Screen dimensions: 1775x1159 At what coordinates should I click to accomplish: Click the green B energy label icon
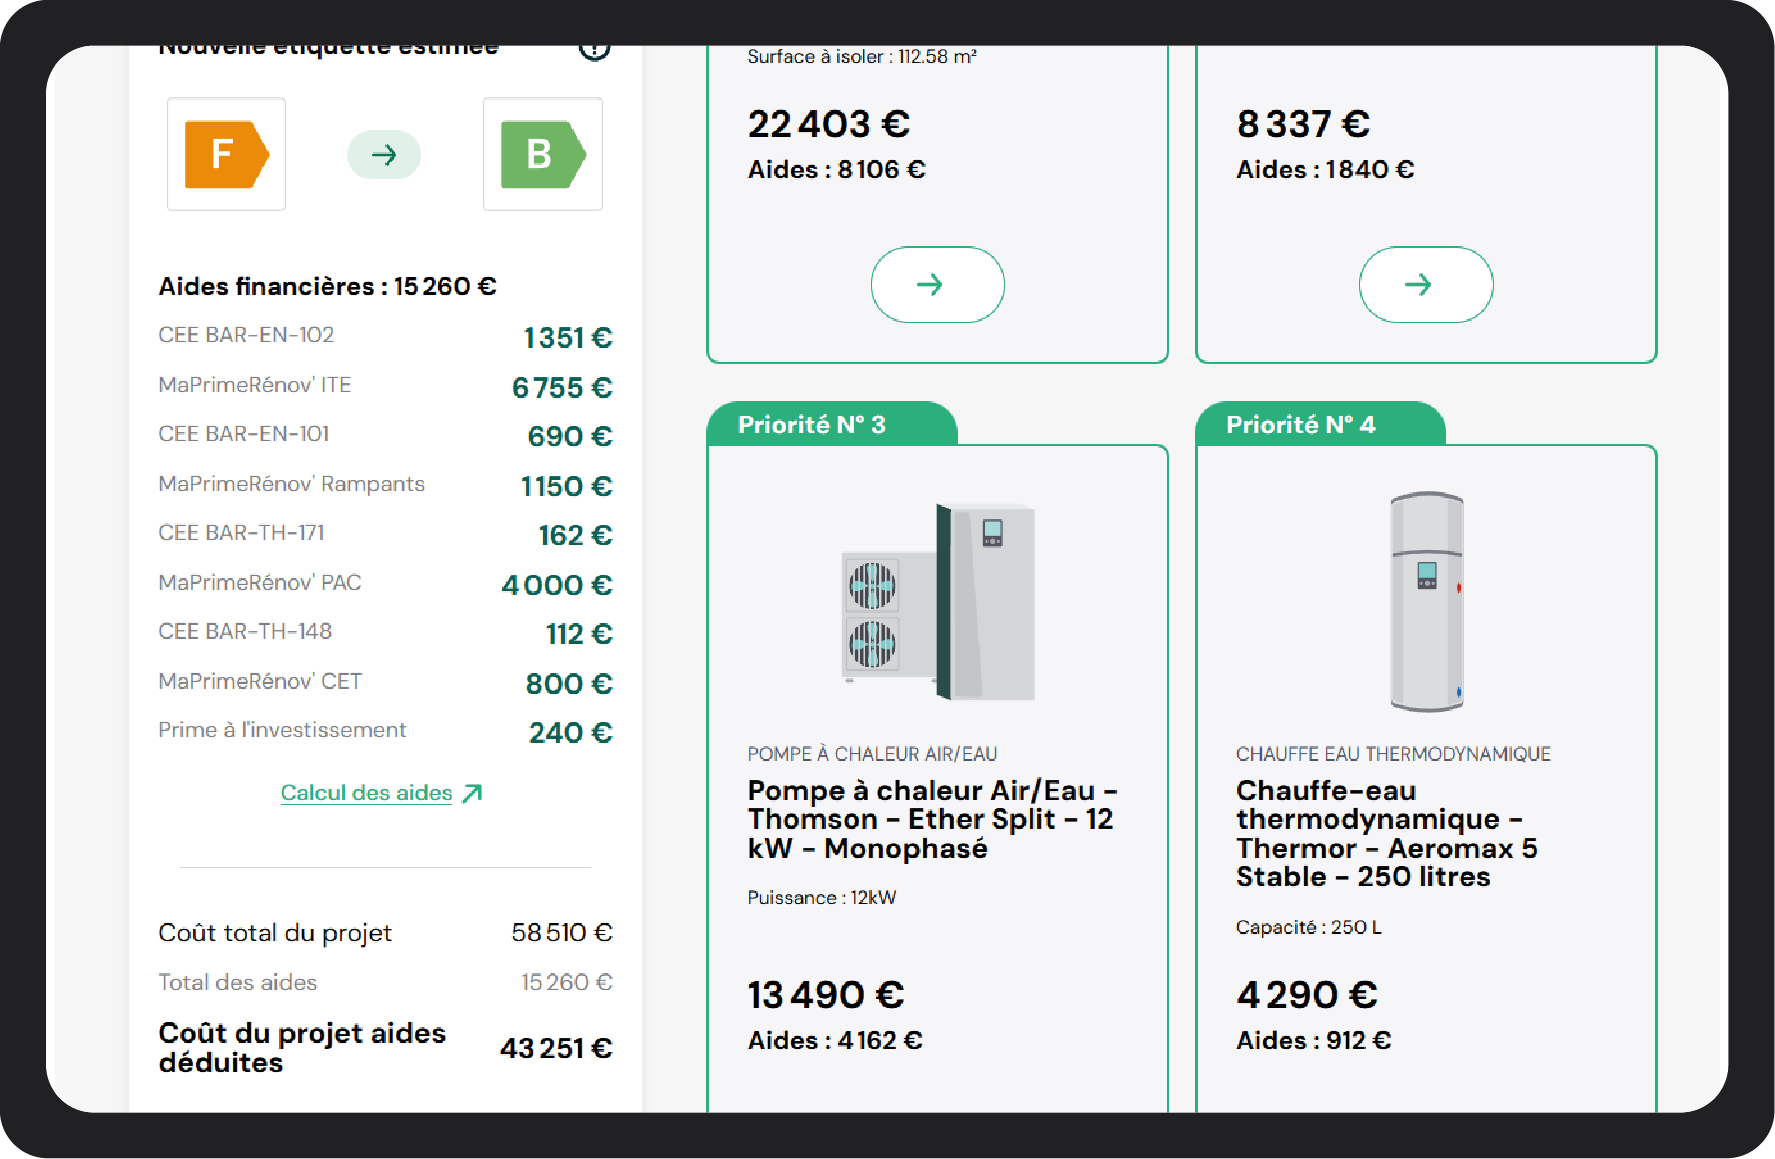coord(543,154)
